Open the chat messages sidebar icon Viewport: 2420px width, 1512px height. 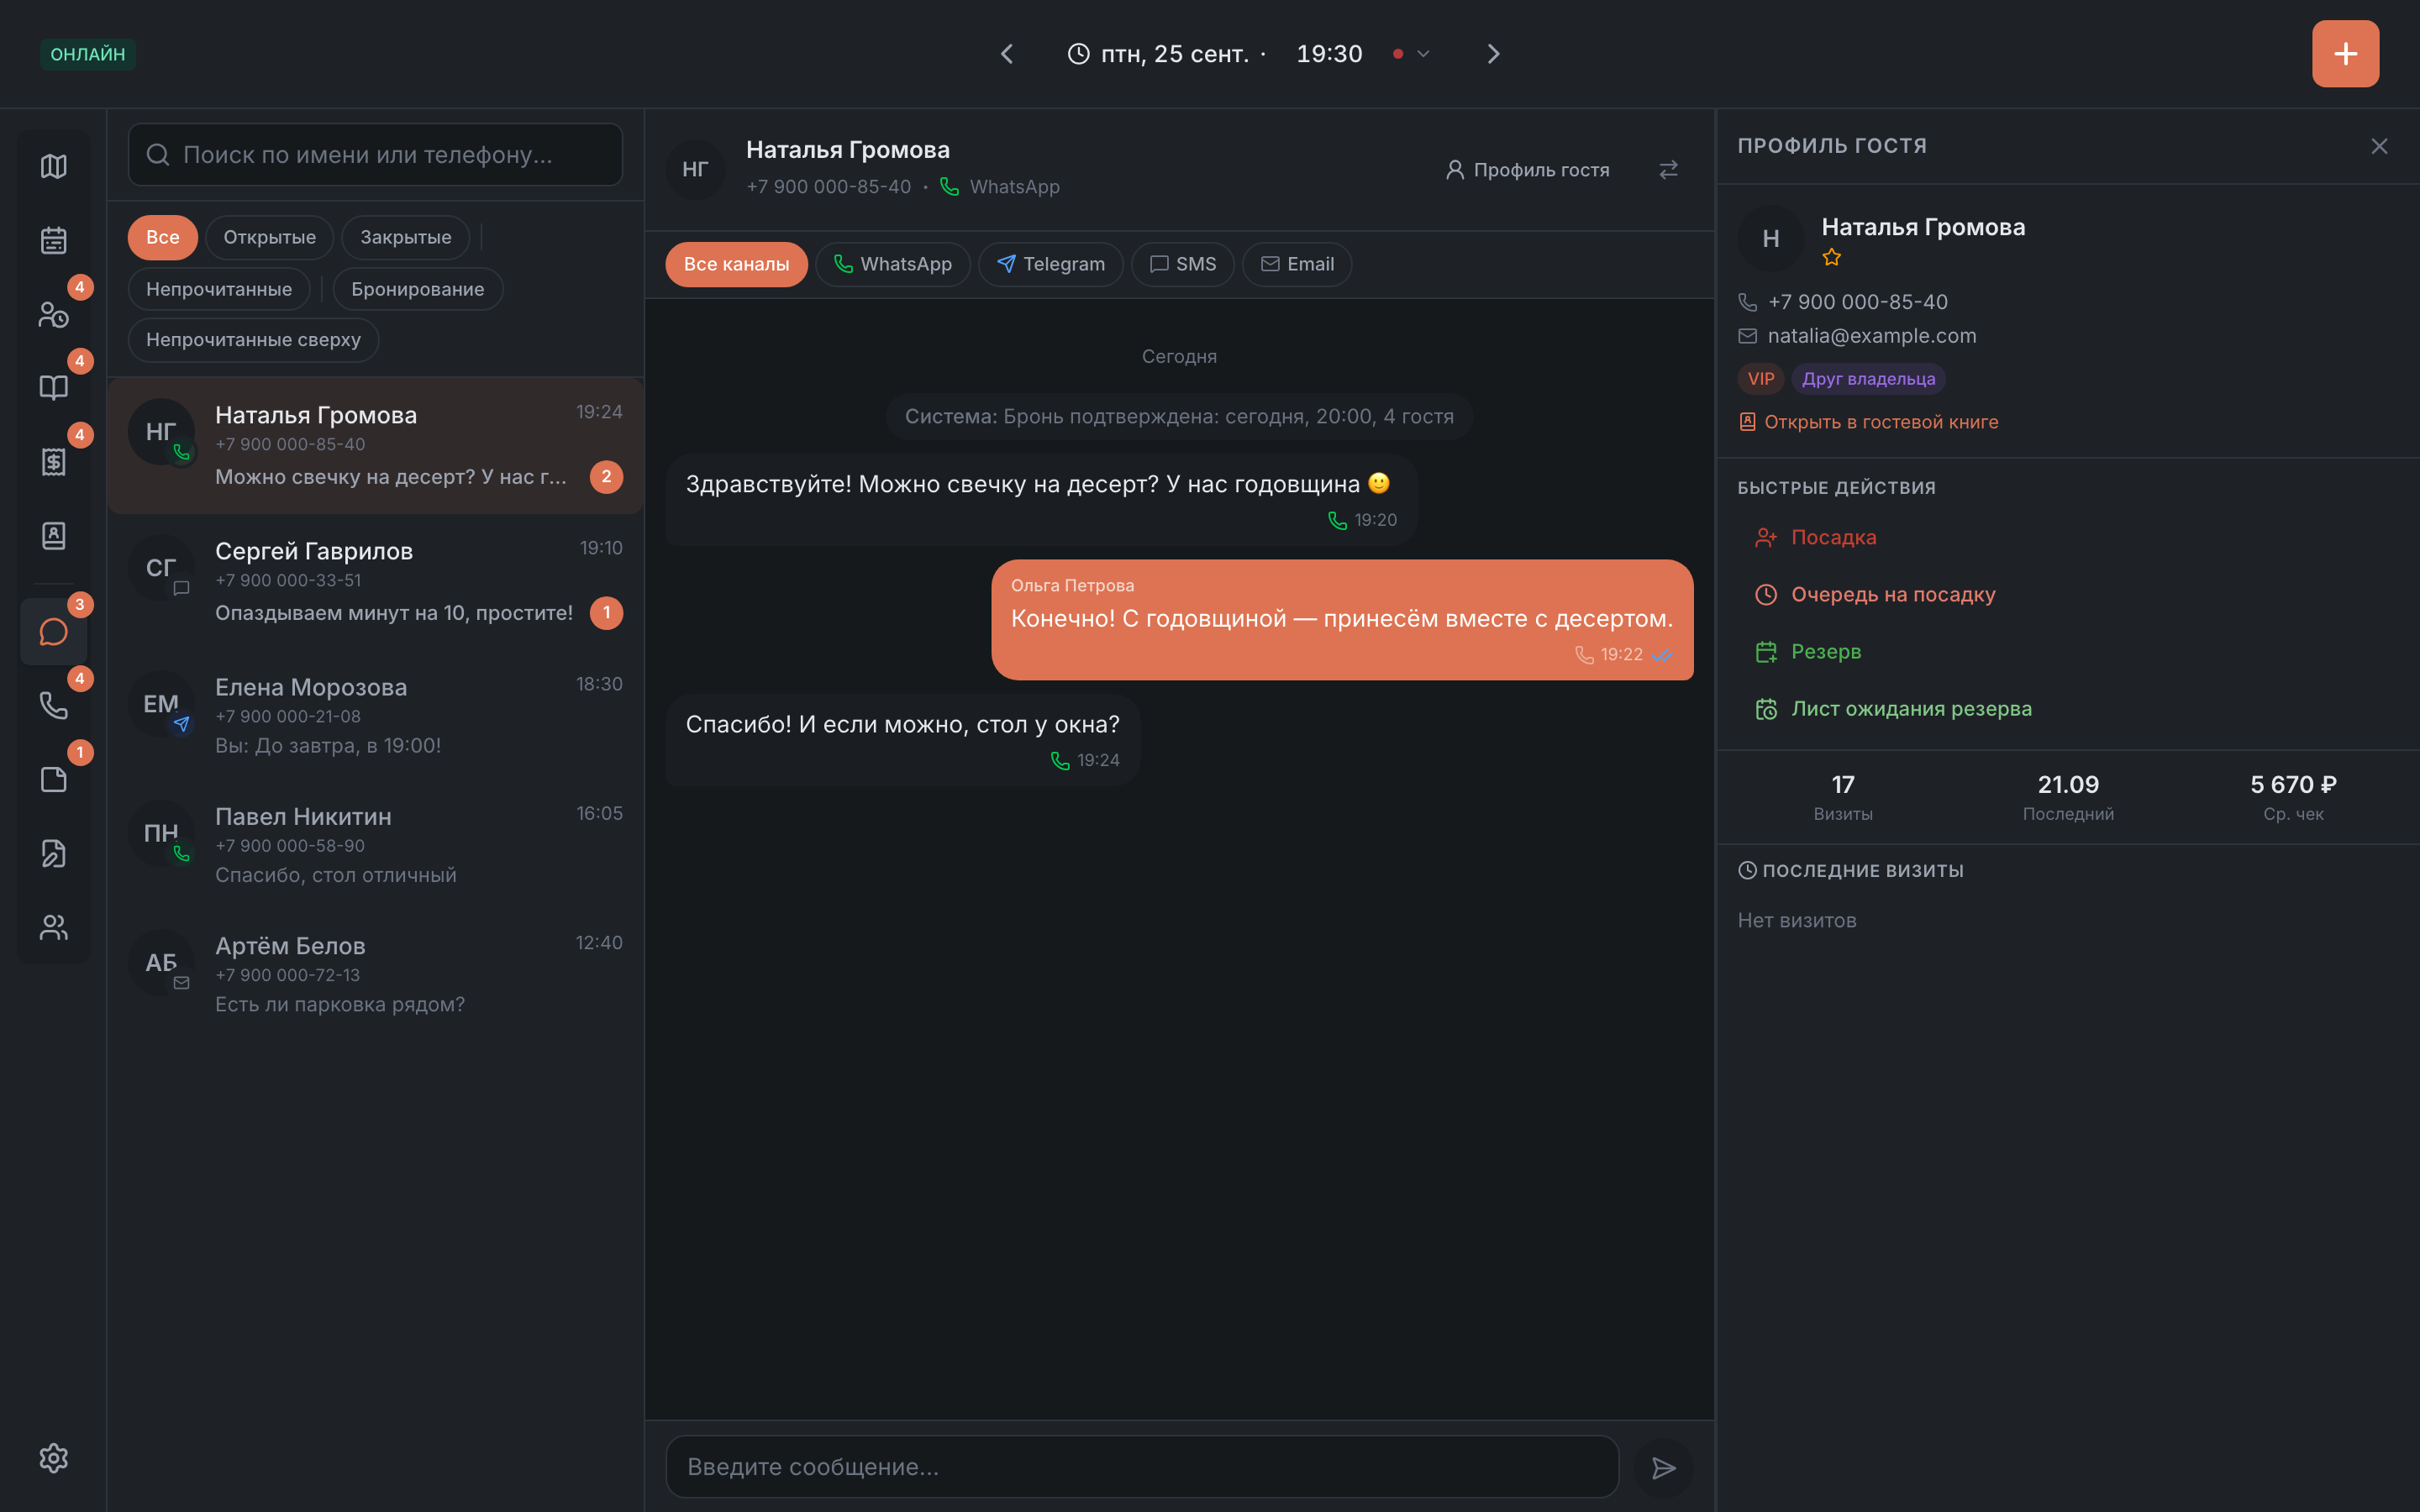[54, 632]
